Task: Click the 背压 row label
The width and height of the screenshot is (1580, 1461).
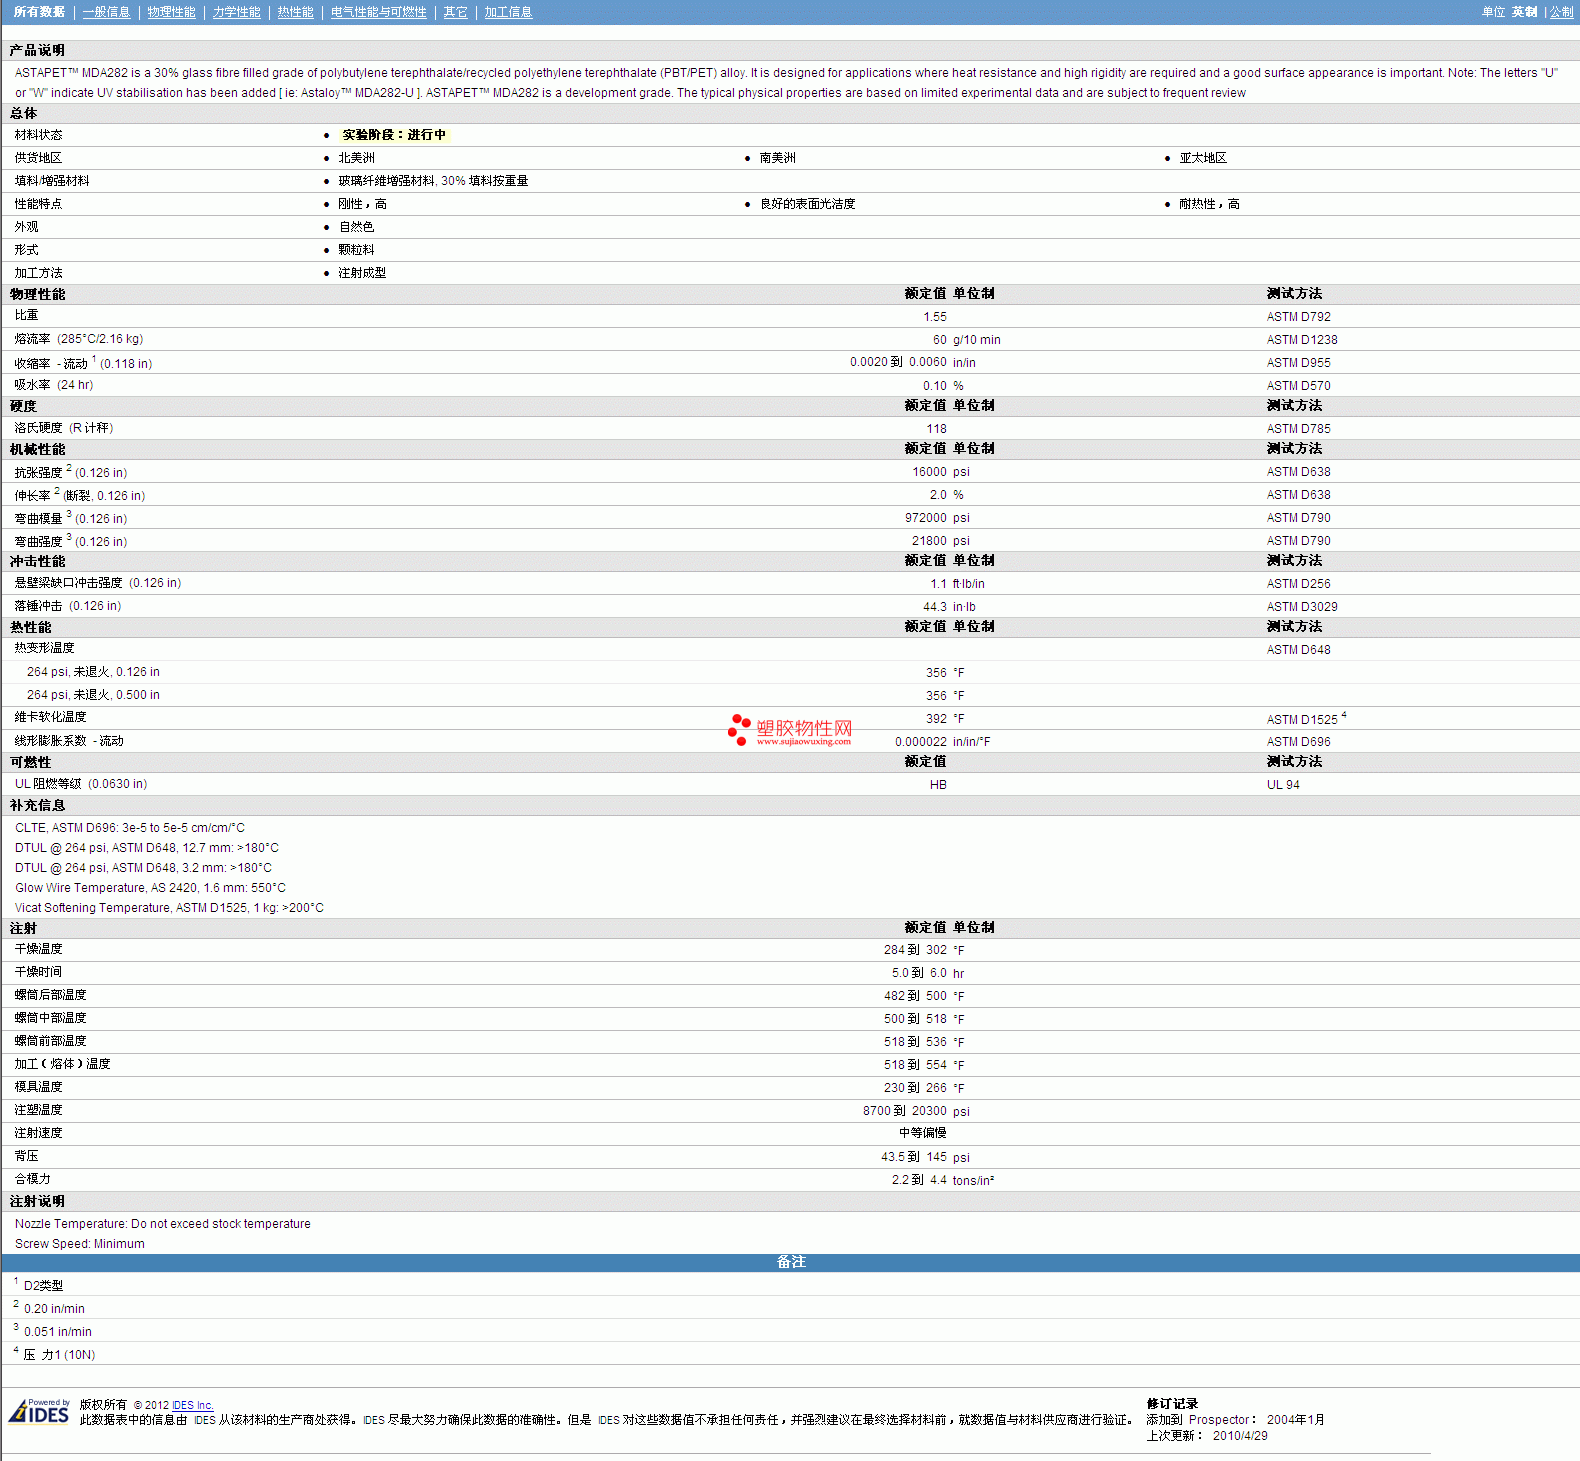Action: click(26, 1156)
